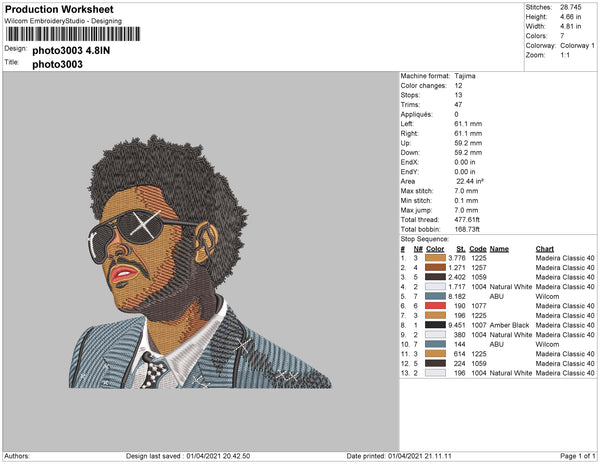The image size is (600, 464).
Task: Click the code 1257 cell
Action: [x=479, y=268]
